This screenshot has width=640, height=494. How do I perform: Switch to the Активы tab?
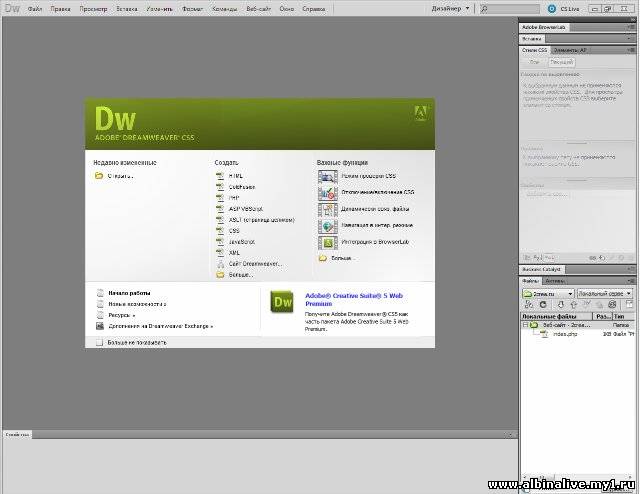click(x=555, y=281)
